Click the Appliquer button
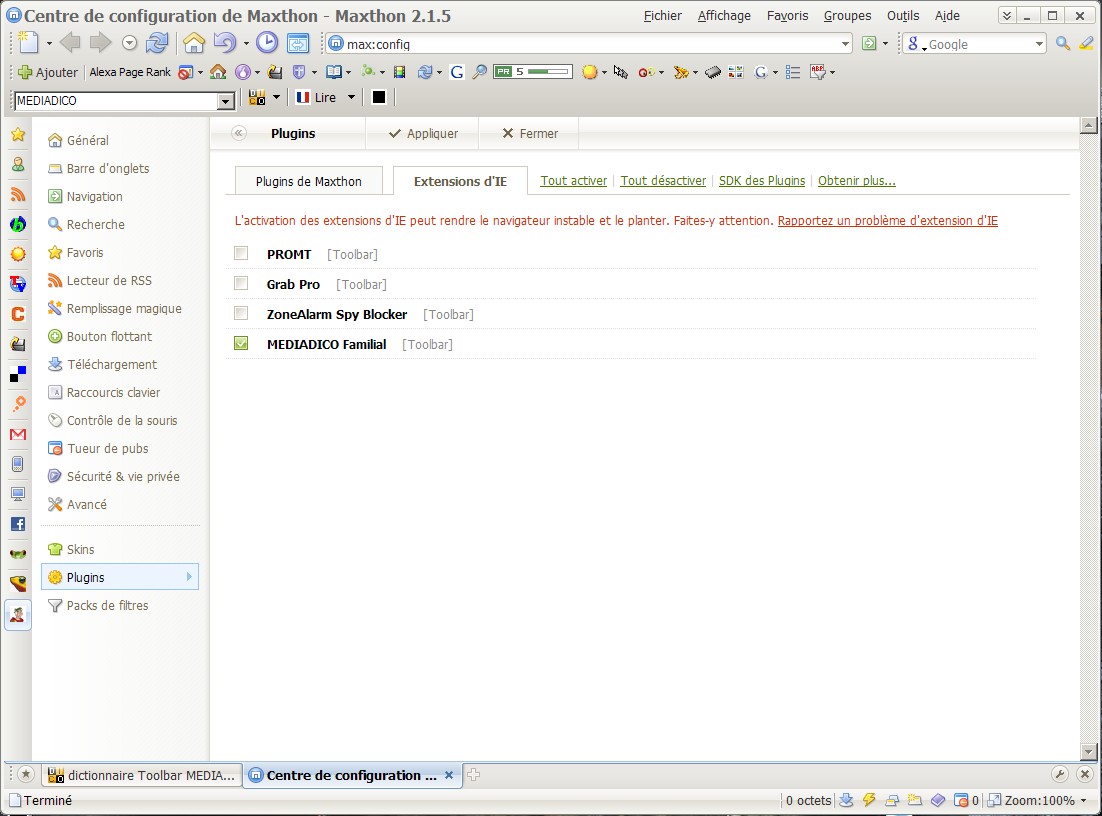Viewport: 1102px width, 816px height. point(423,134)
